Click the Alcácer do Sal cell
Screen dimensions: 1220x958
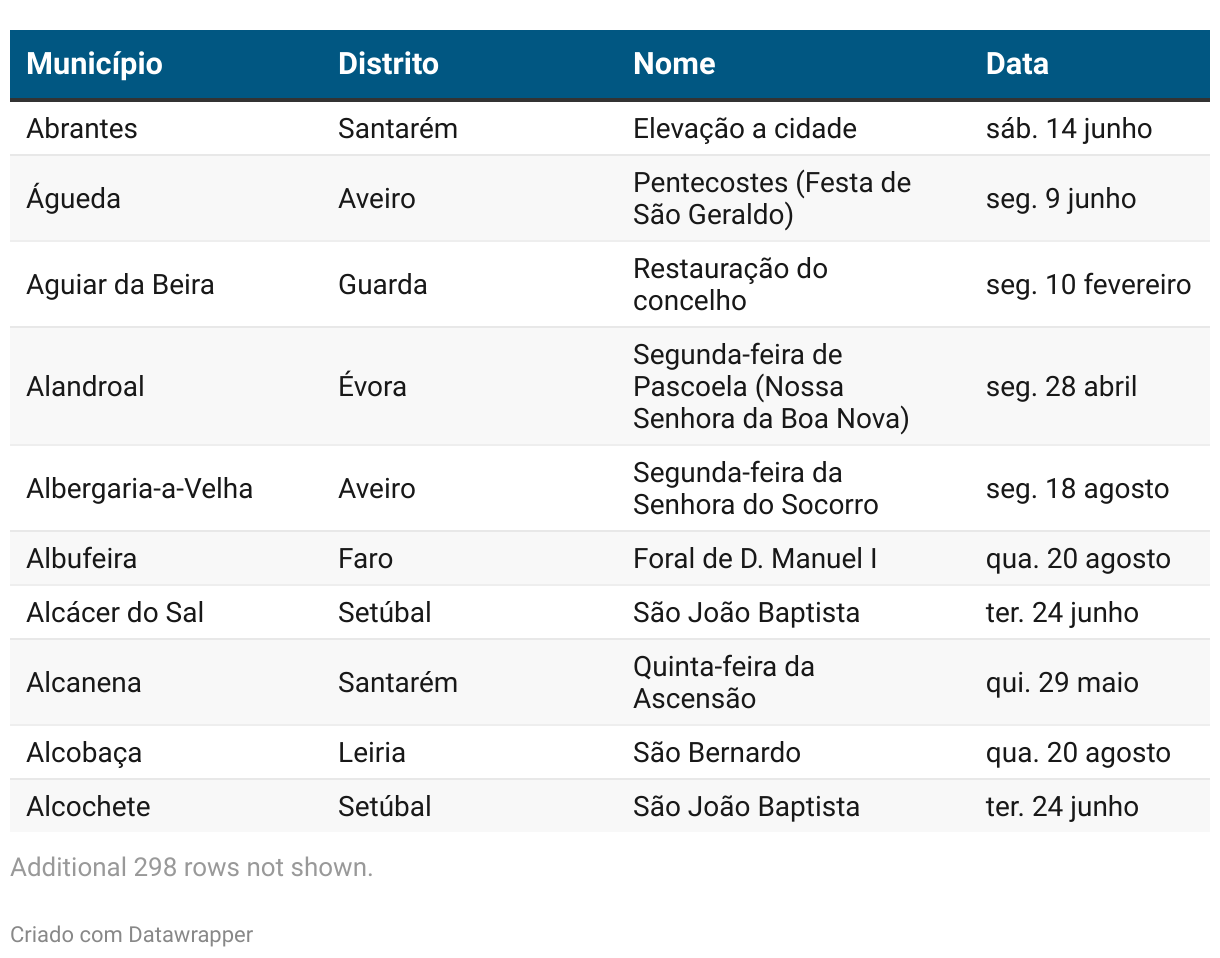[x=115, y=613]
